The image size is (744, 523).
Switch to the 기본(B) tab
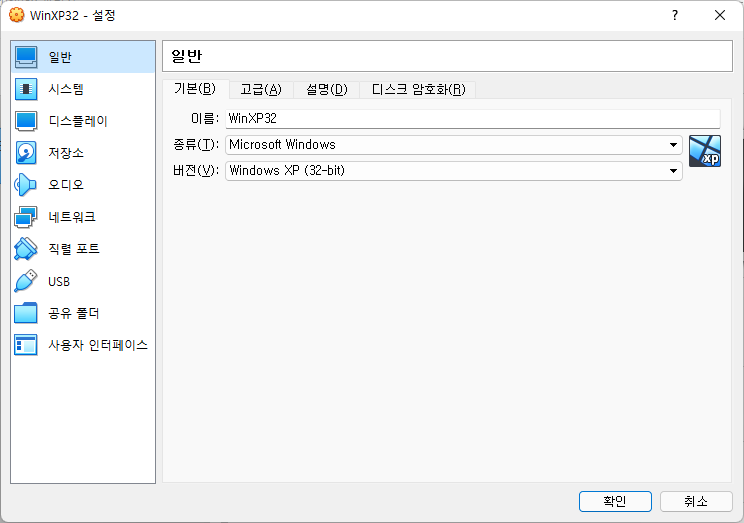click(x=195, y=89)
